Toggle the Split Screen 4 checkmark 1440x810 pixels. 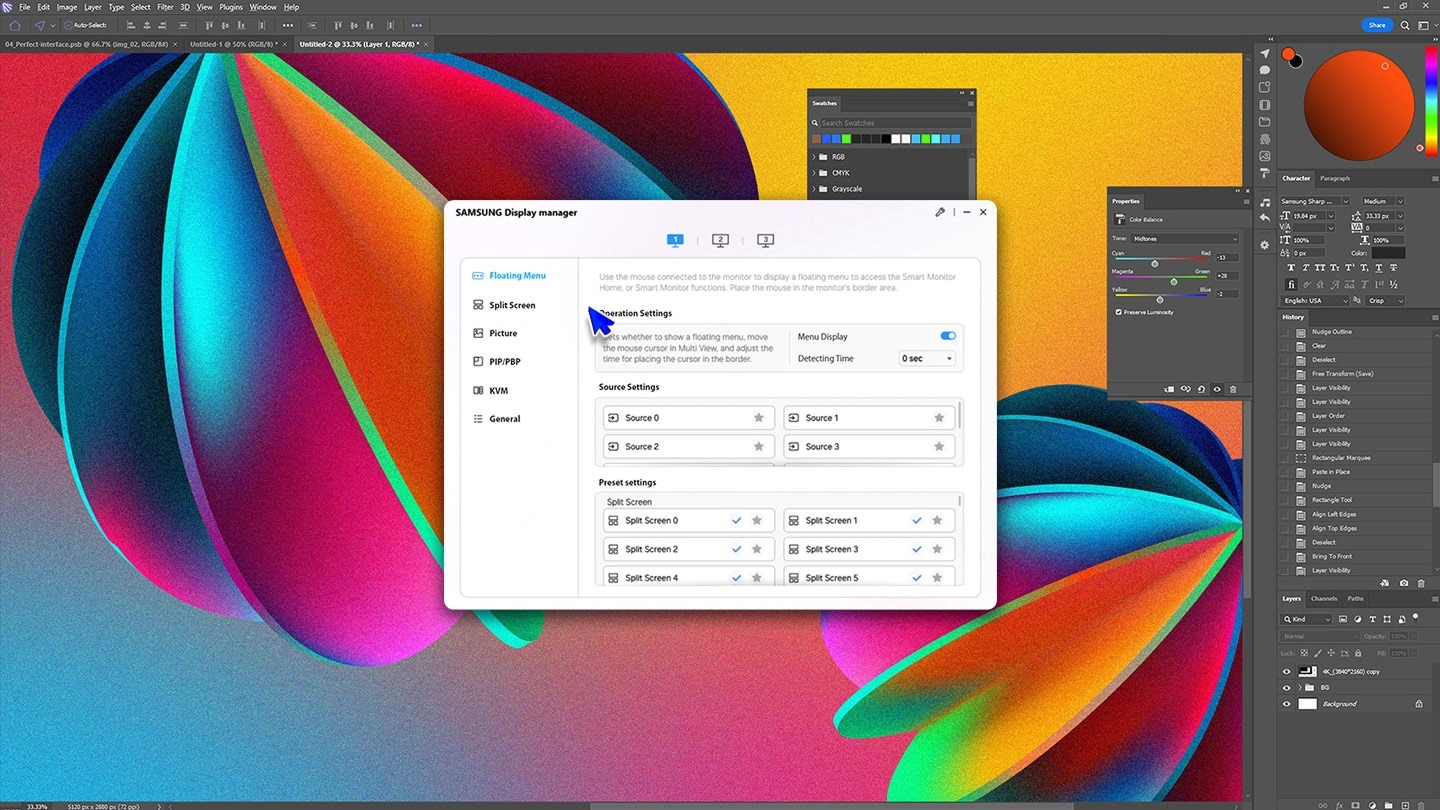point(737,578)
